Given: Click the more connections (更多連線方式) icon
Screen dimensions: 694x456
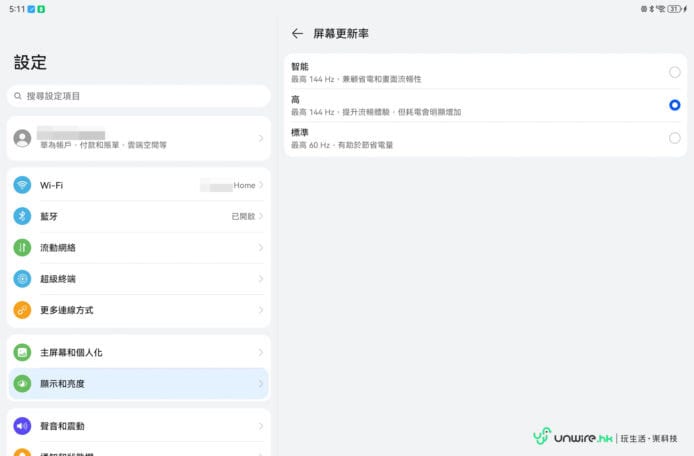Looking at the screenshot, I should point(22,310).
